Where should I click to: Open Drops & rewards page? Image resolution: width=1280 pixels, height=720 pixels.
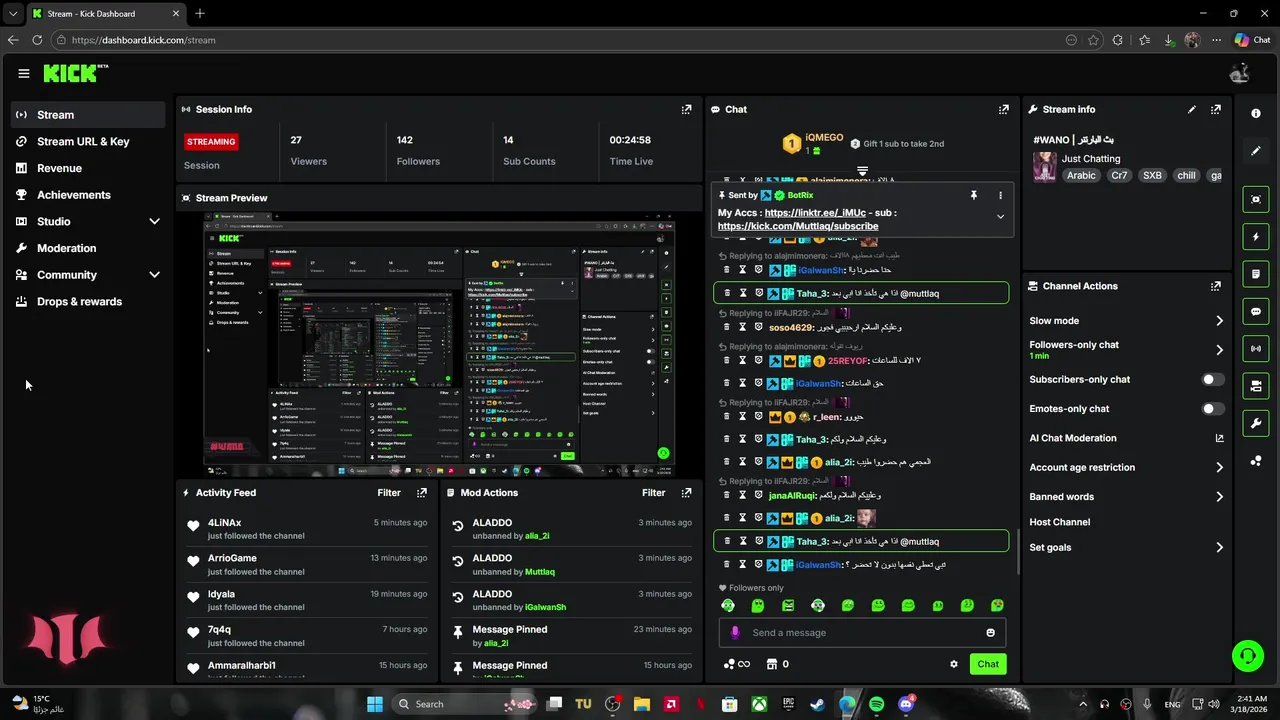(x=88, y=301)
